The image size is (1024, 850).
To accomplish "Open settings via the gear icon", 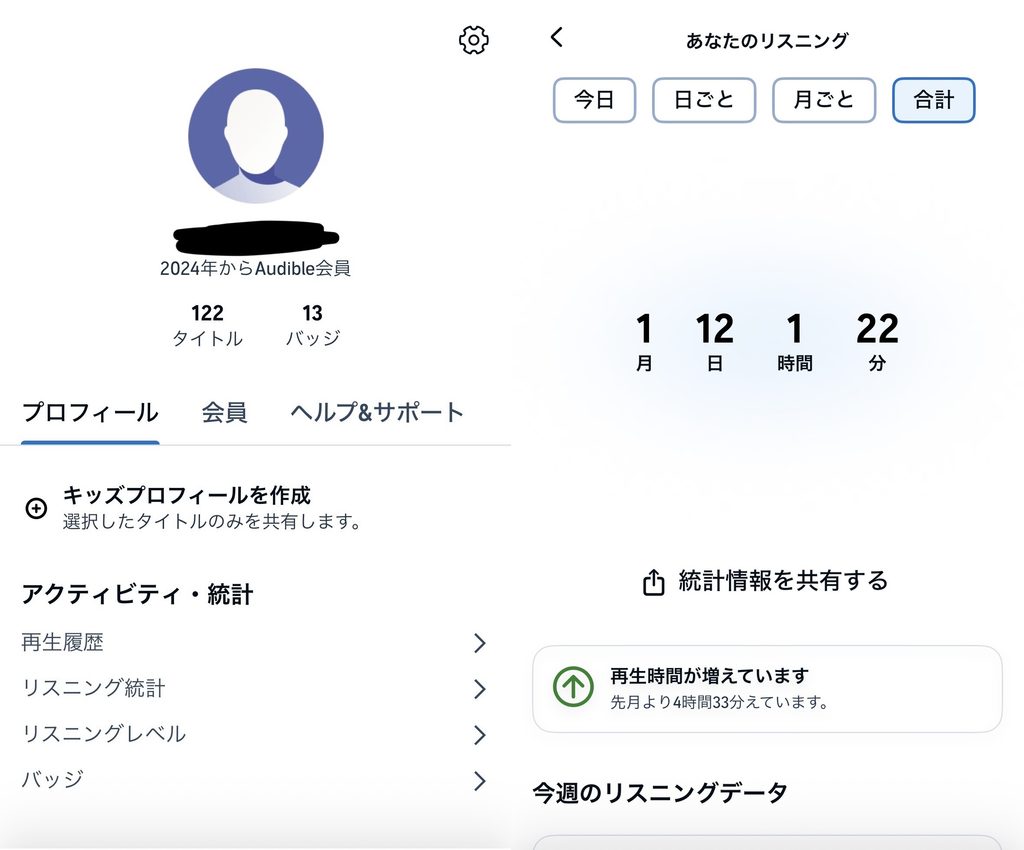I will pos(473,40).
